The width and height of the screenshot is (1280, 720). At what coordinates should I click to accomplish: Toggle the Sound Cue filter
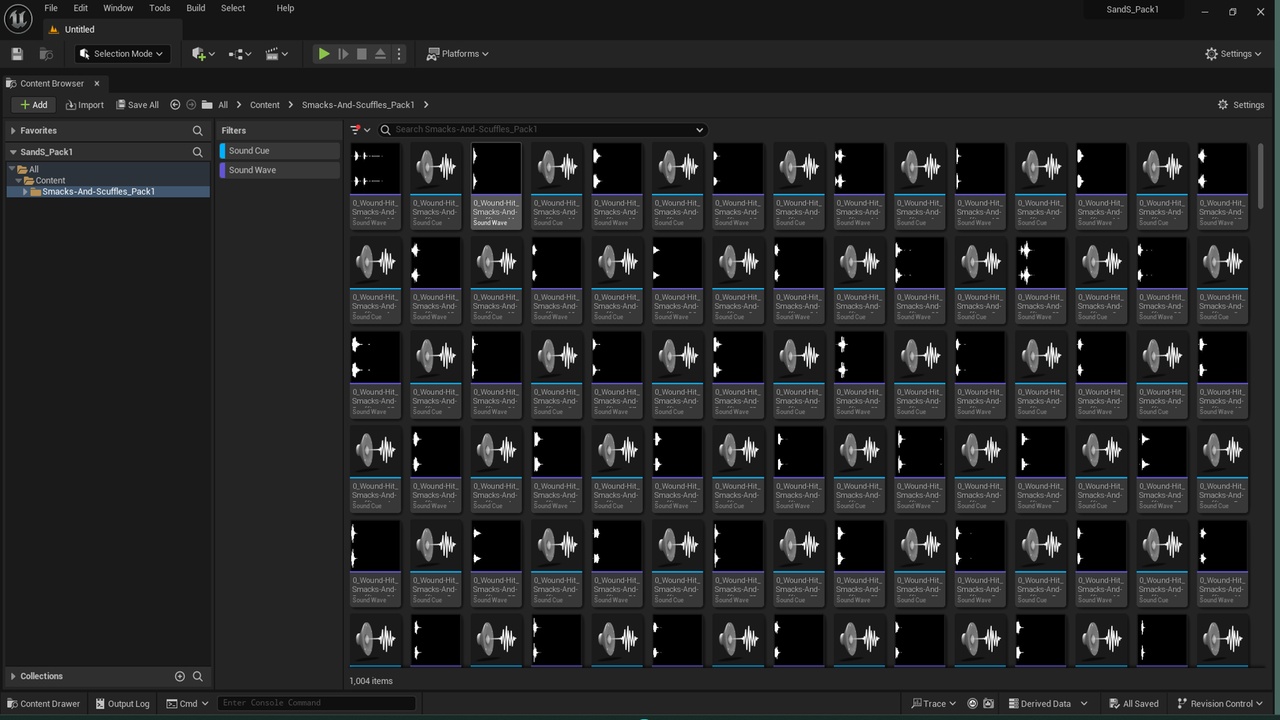[280, 151]
